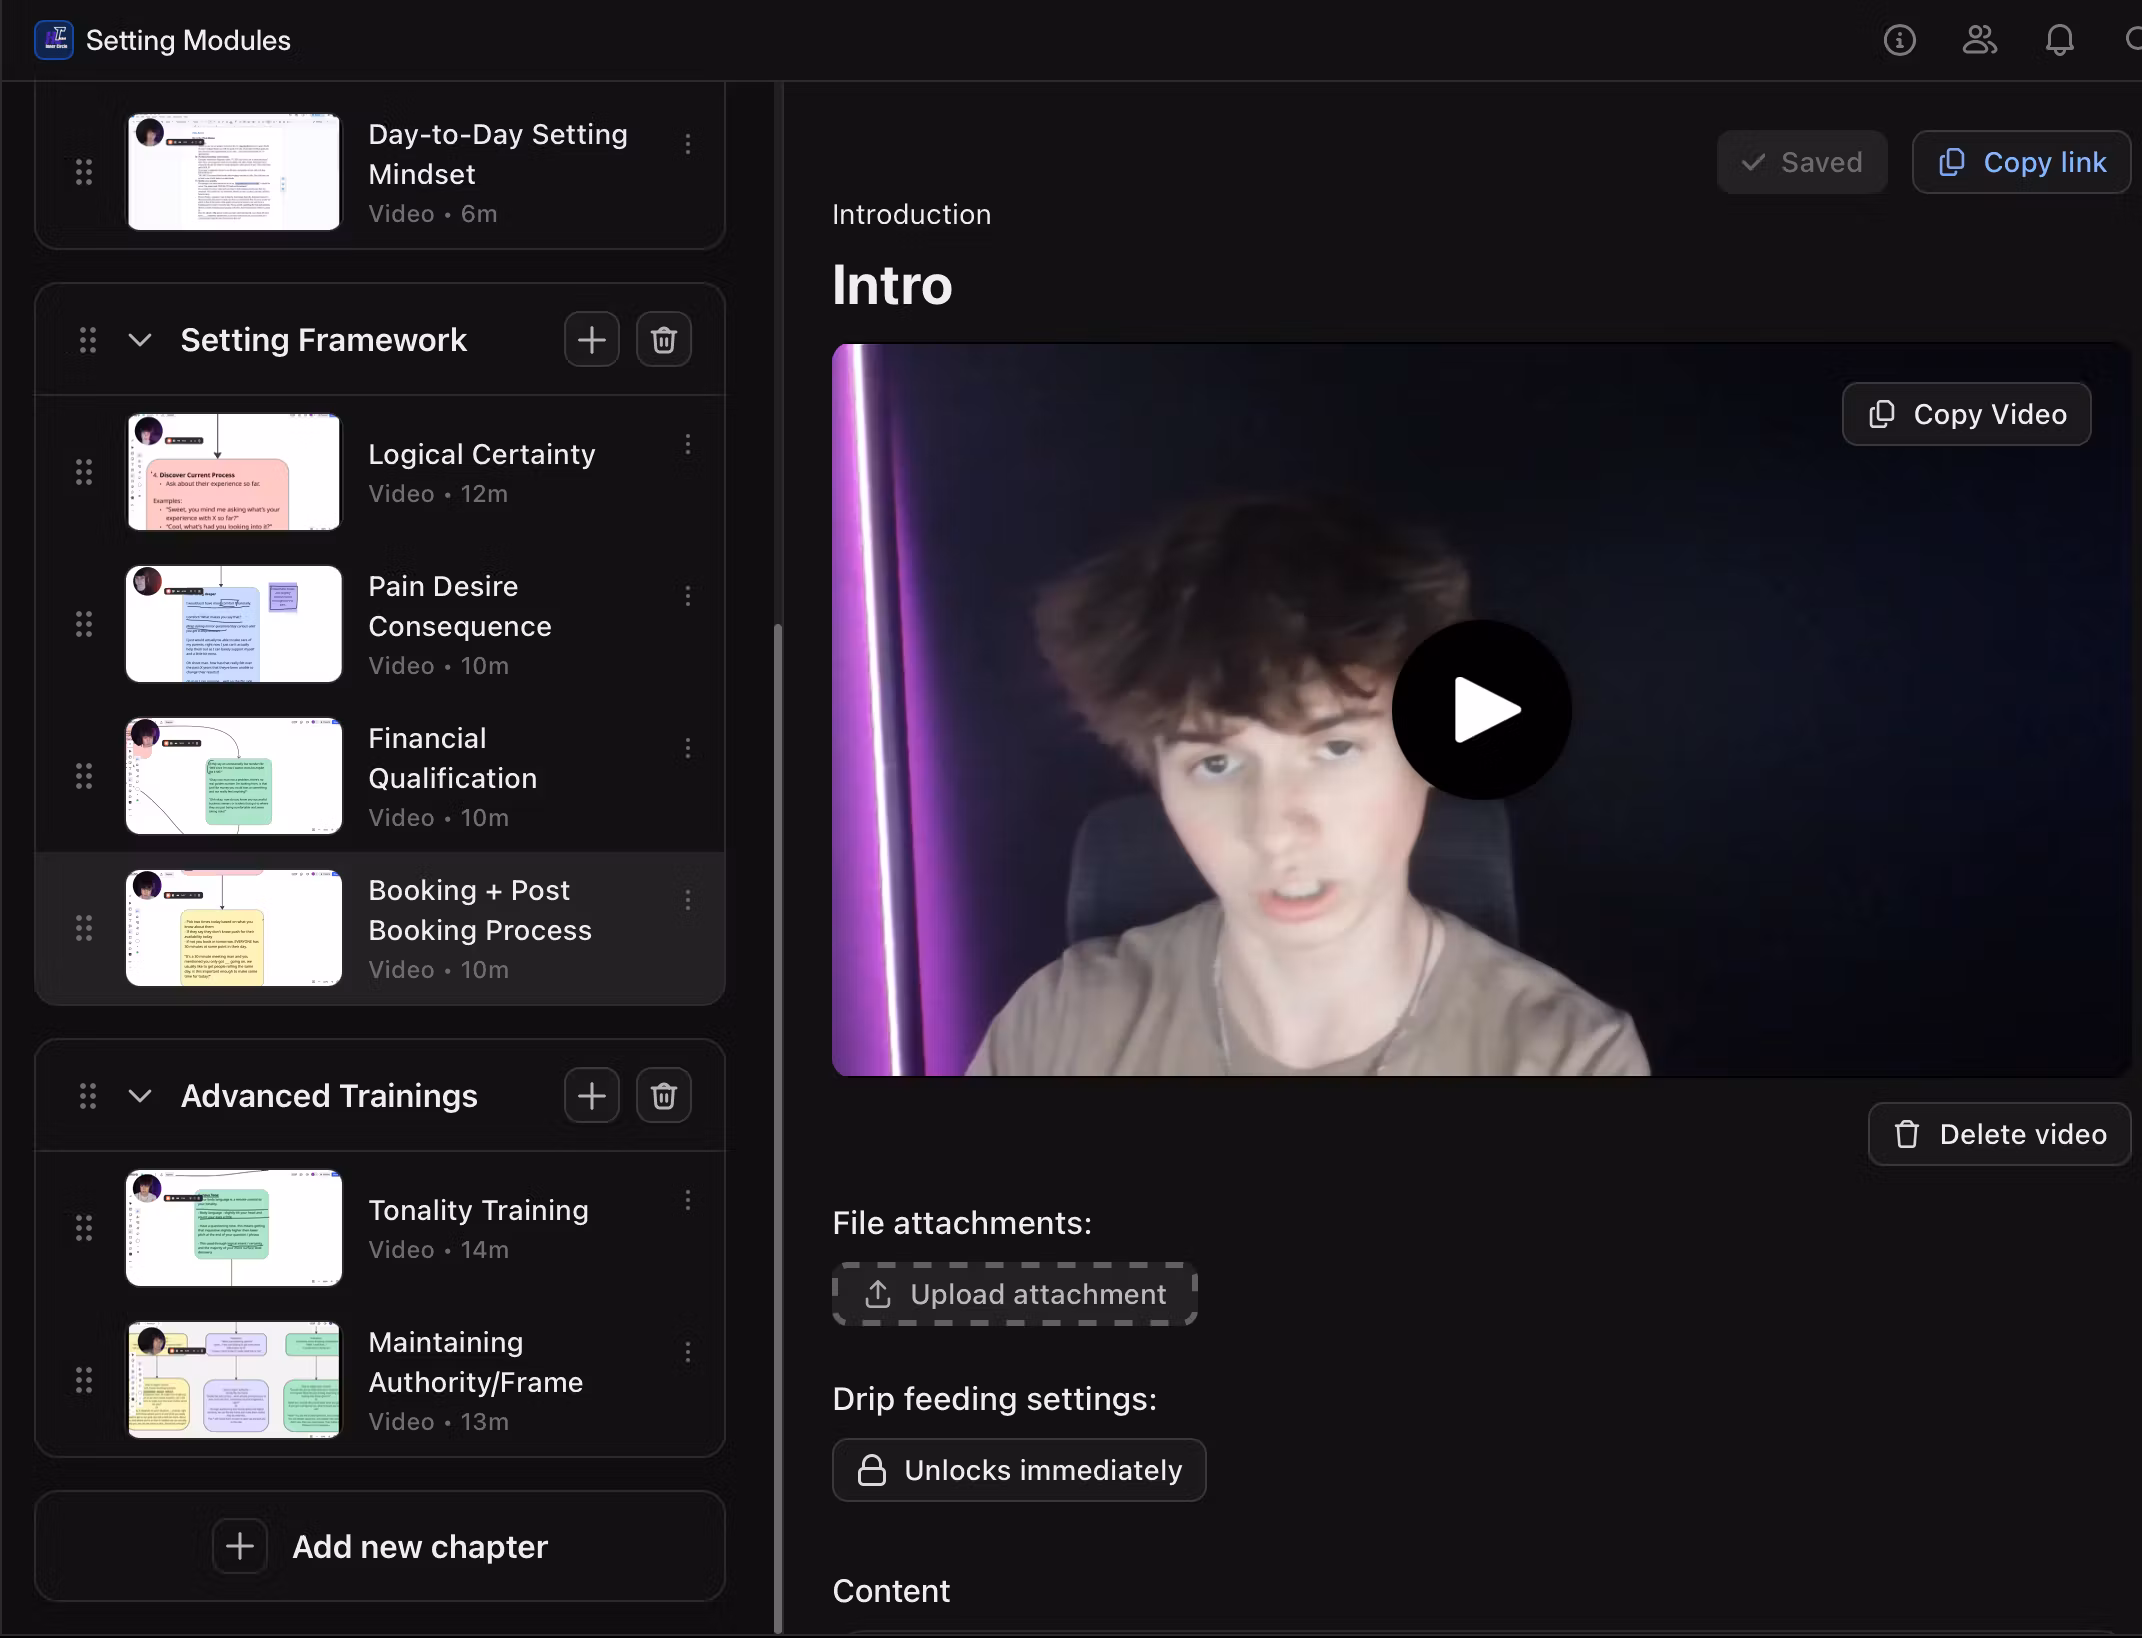Add lesson to Setting Framework chapter
The image size is (2142, 1638).
[x=591, y=340]
